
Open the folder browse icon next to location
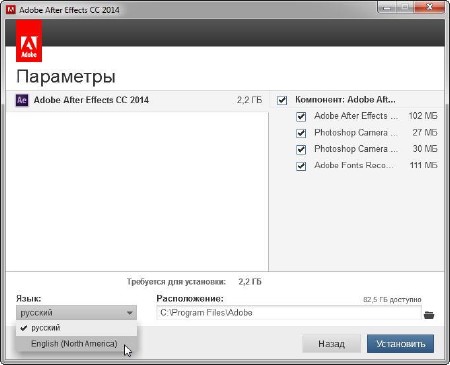click(429, 314)
